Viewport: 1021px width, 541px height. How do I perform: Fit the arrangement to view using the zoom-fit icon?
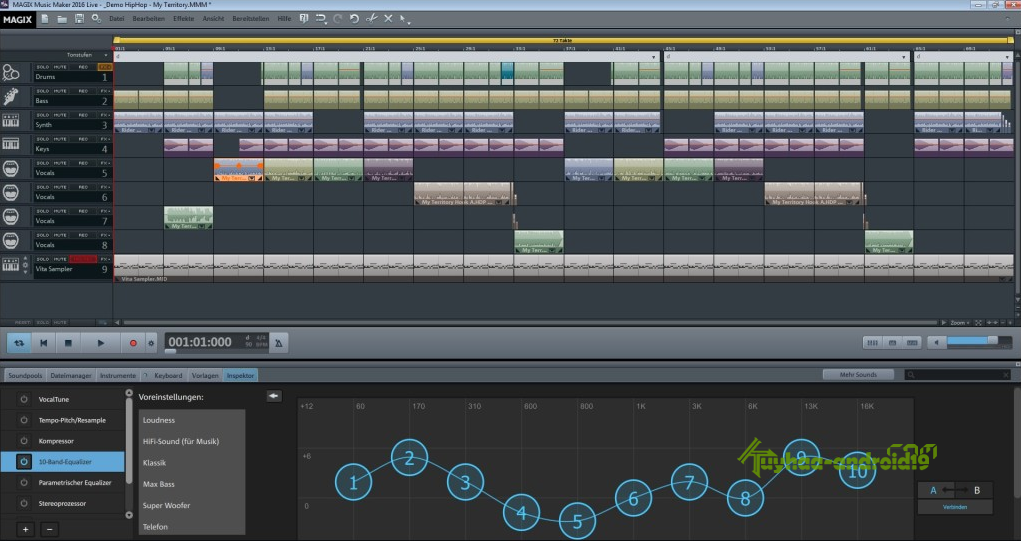979,322
